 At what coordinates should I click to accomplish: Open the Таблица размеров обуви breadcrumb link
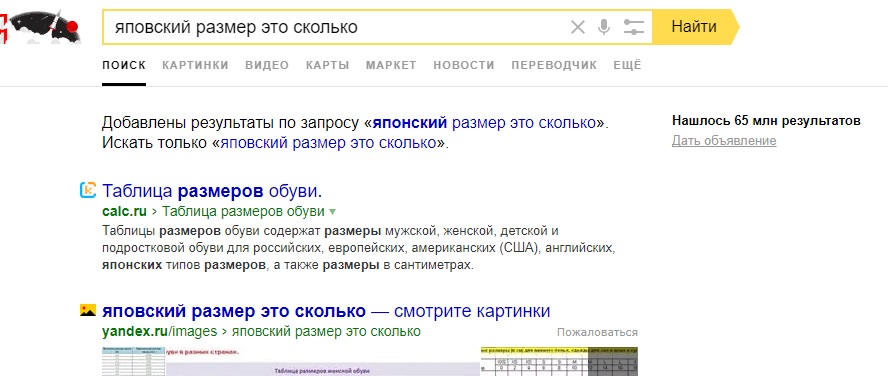point(244,212)
